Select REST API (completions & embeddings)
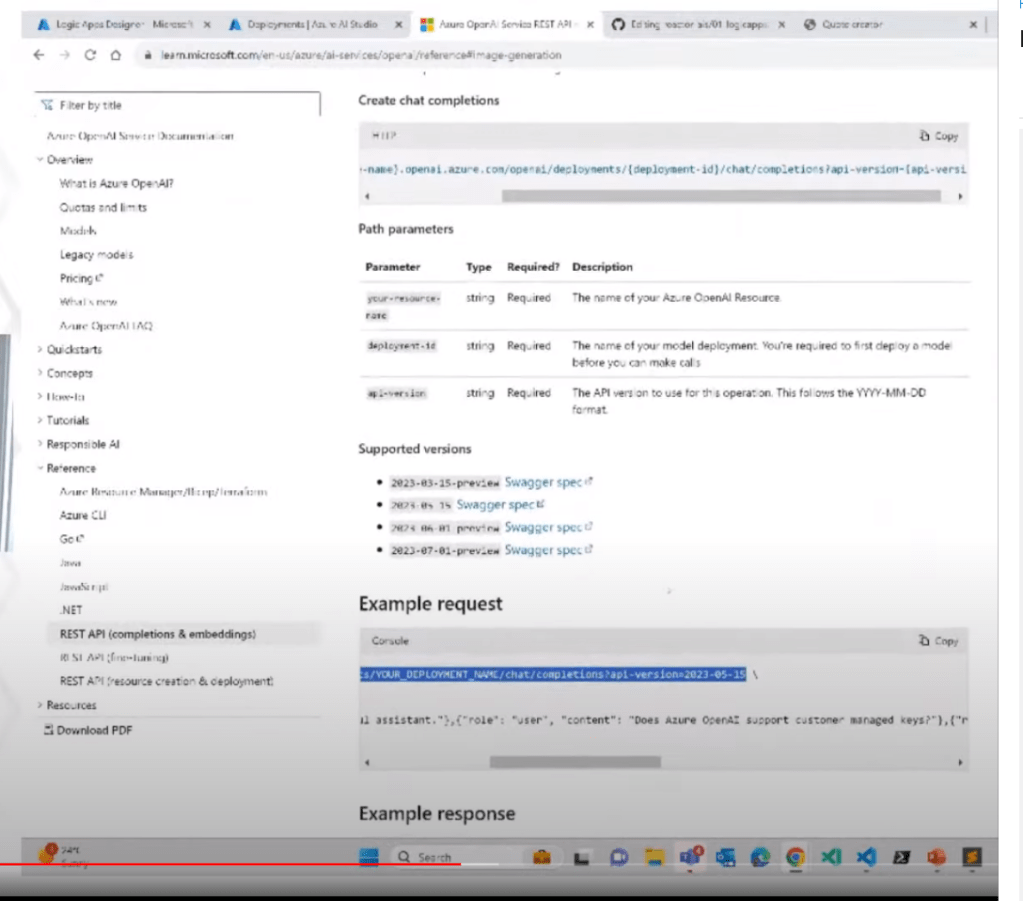This screenshot has height=901, width=1023. point(157,634)
